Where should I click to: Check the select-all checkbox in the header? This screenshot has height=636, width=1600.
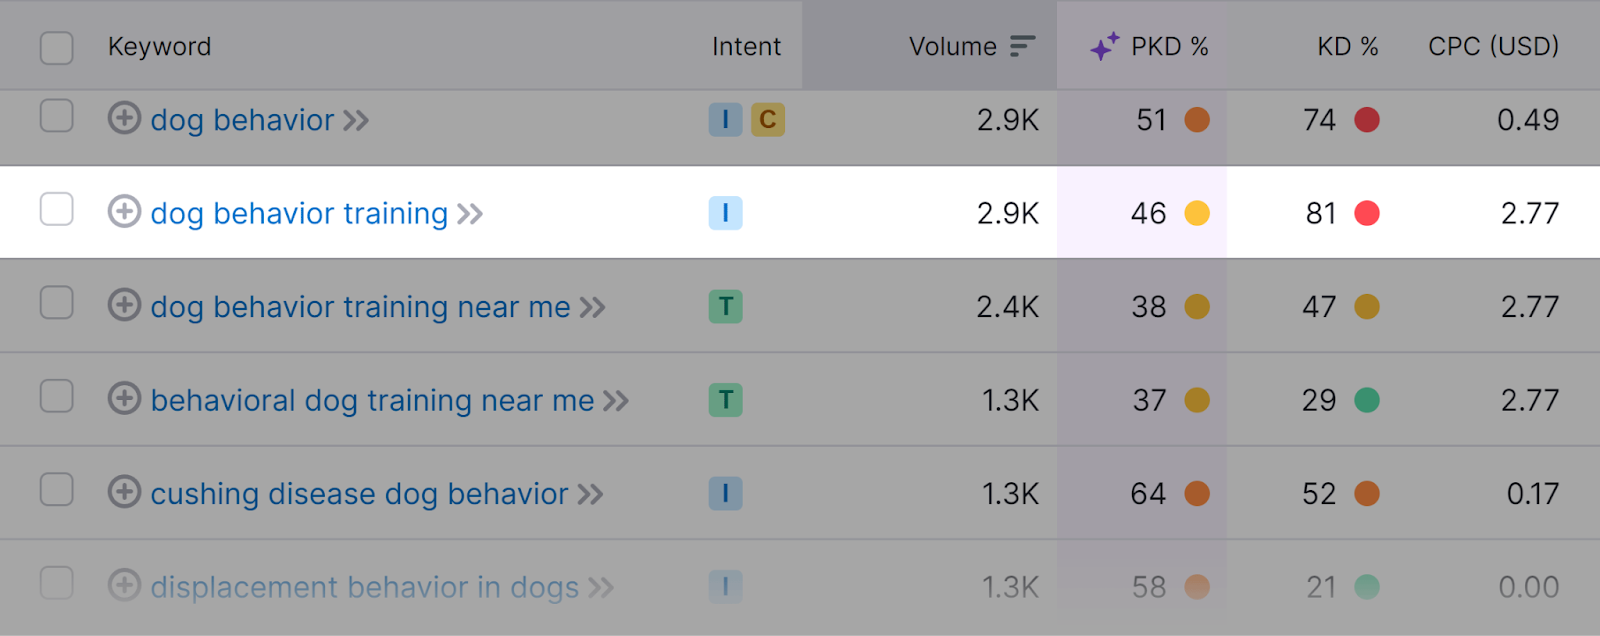[56, 46]
